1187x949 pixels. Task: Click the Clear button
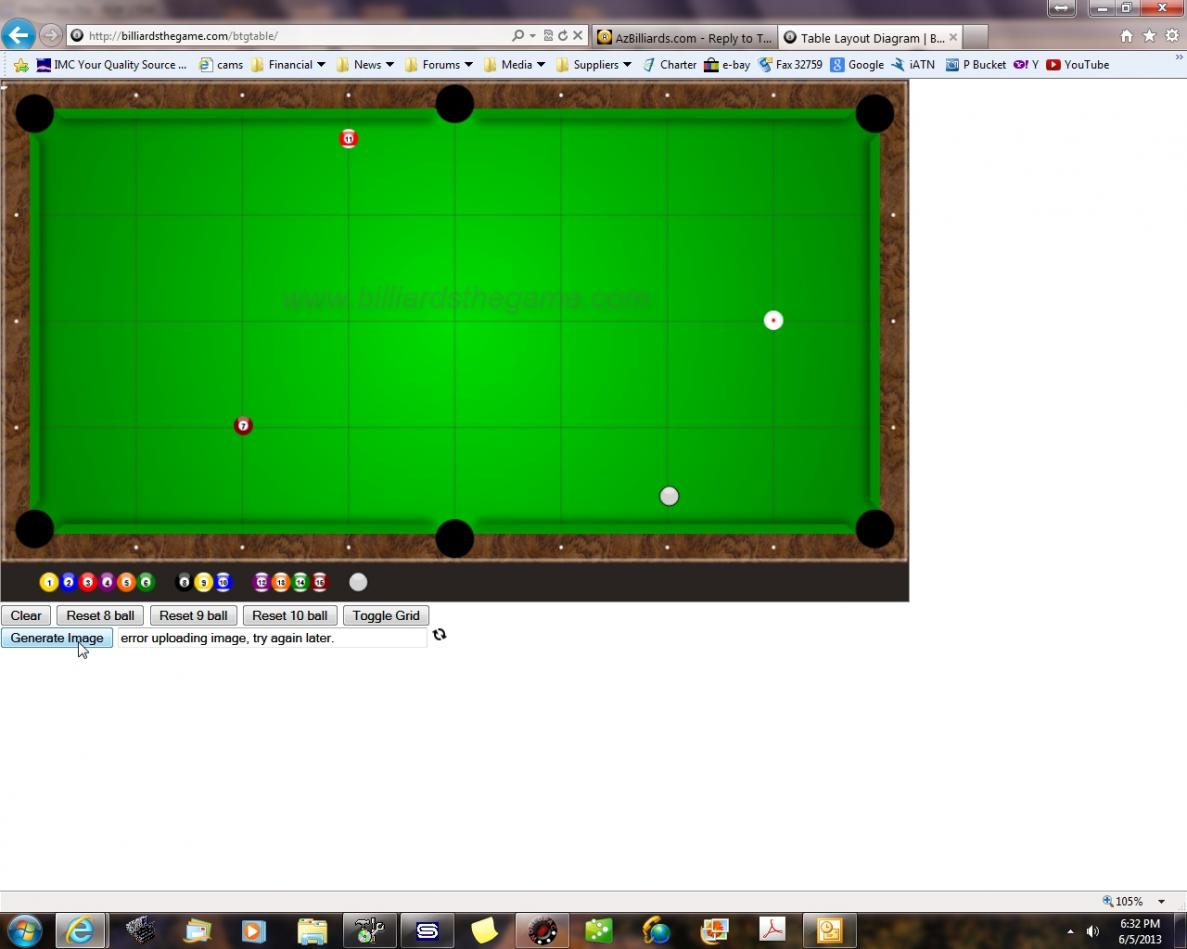[x=26, y=615]
